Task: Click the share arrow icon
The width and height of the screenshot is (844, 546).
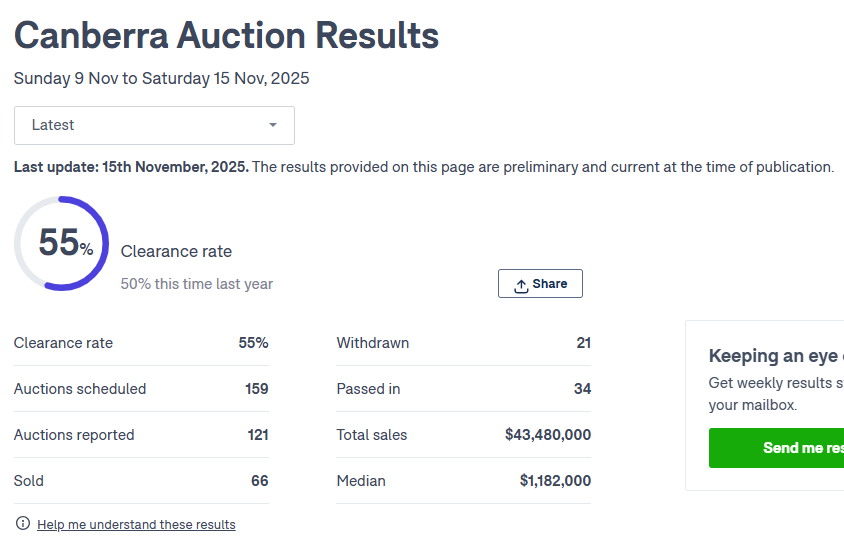Action: tap(521, 285)
